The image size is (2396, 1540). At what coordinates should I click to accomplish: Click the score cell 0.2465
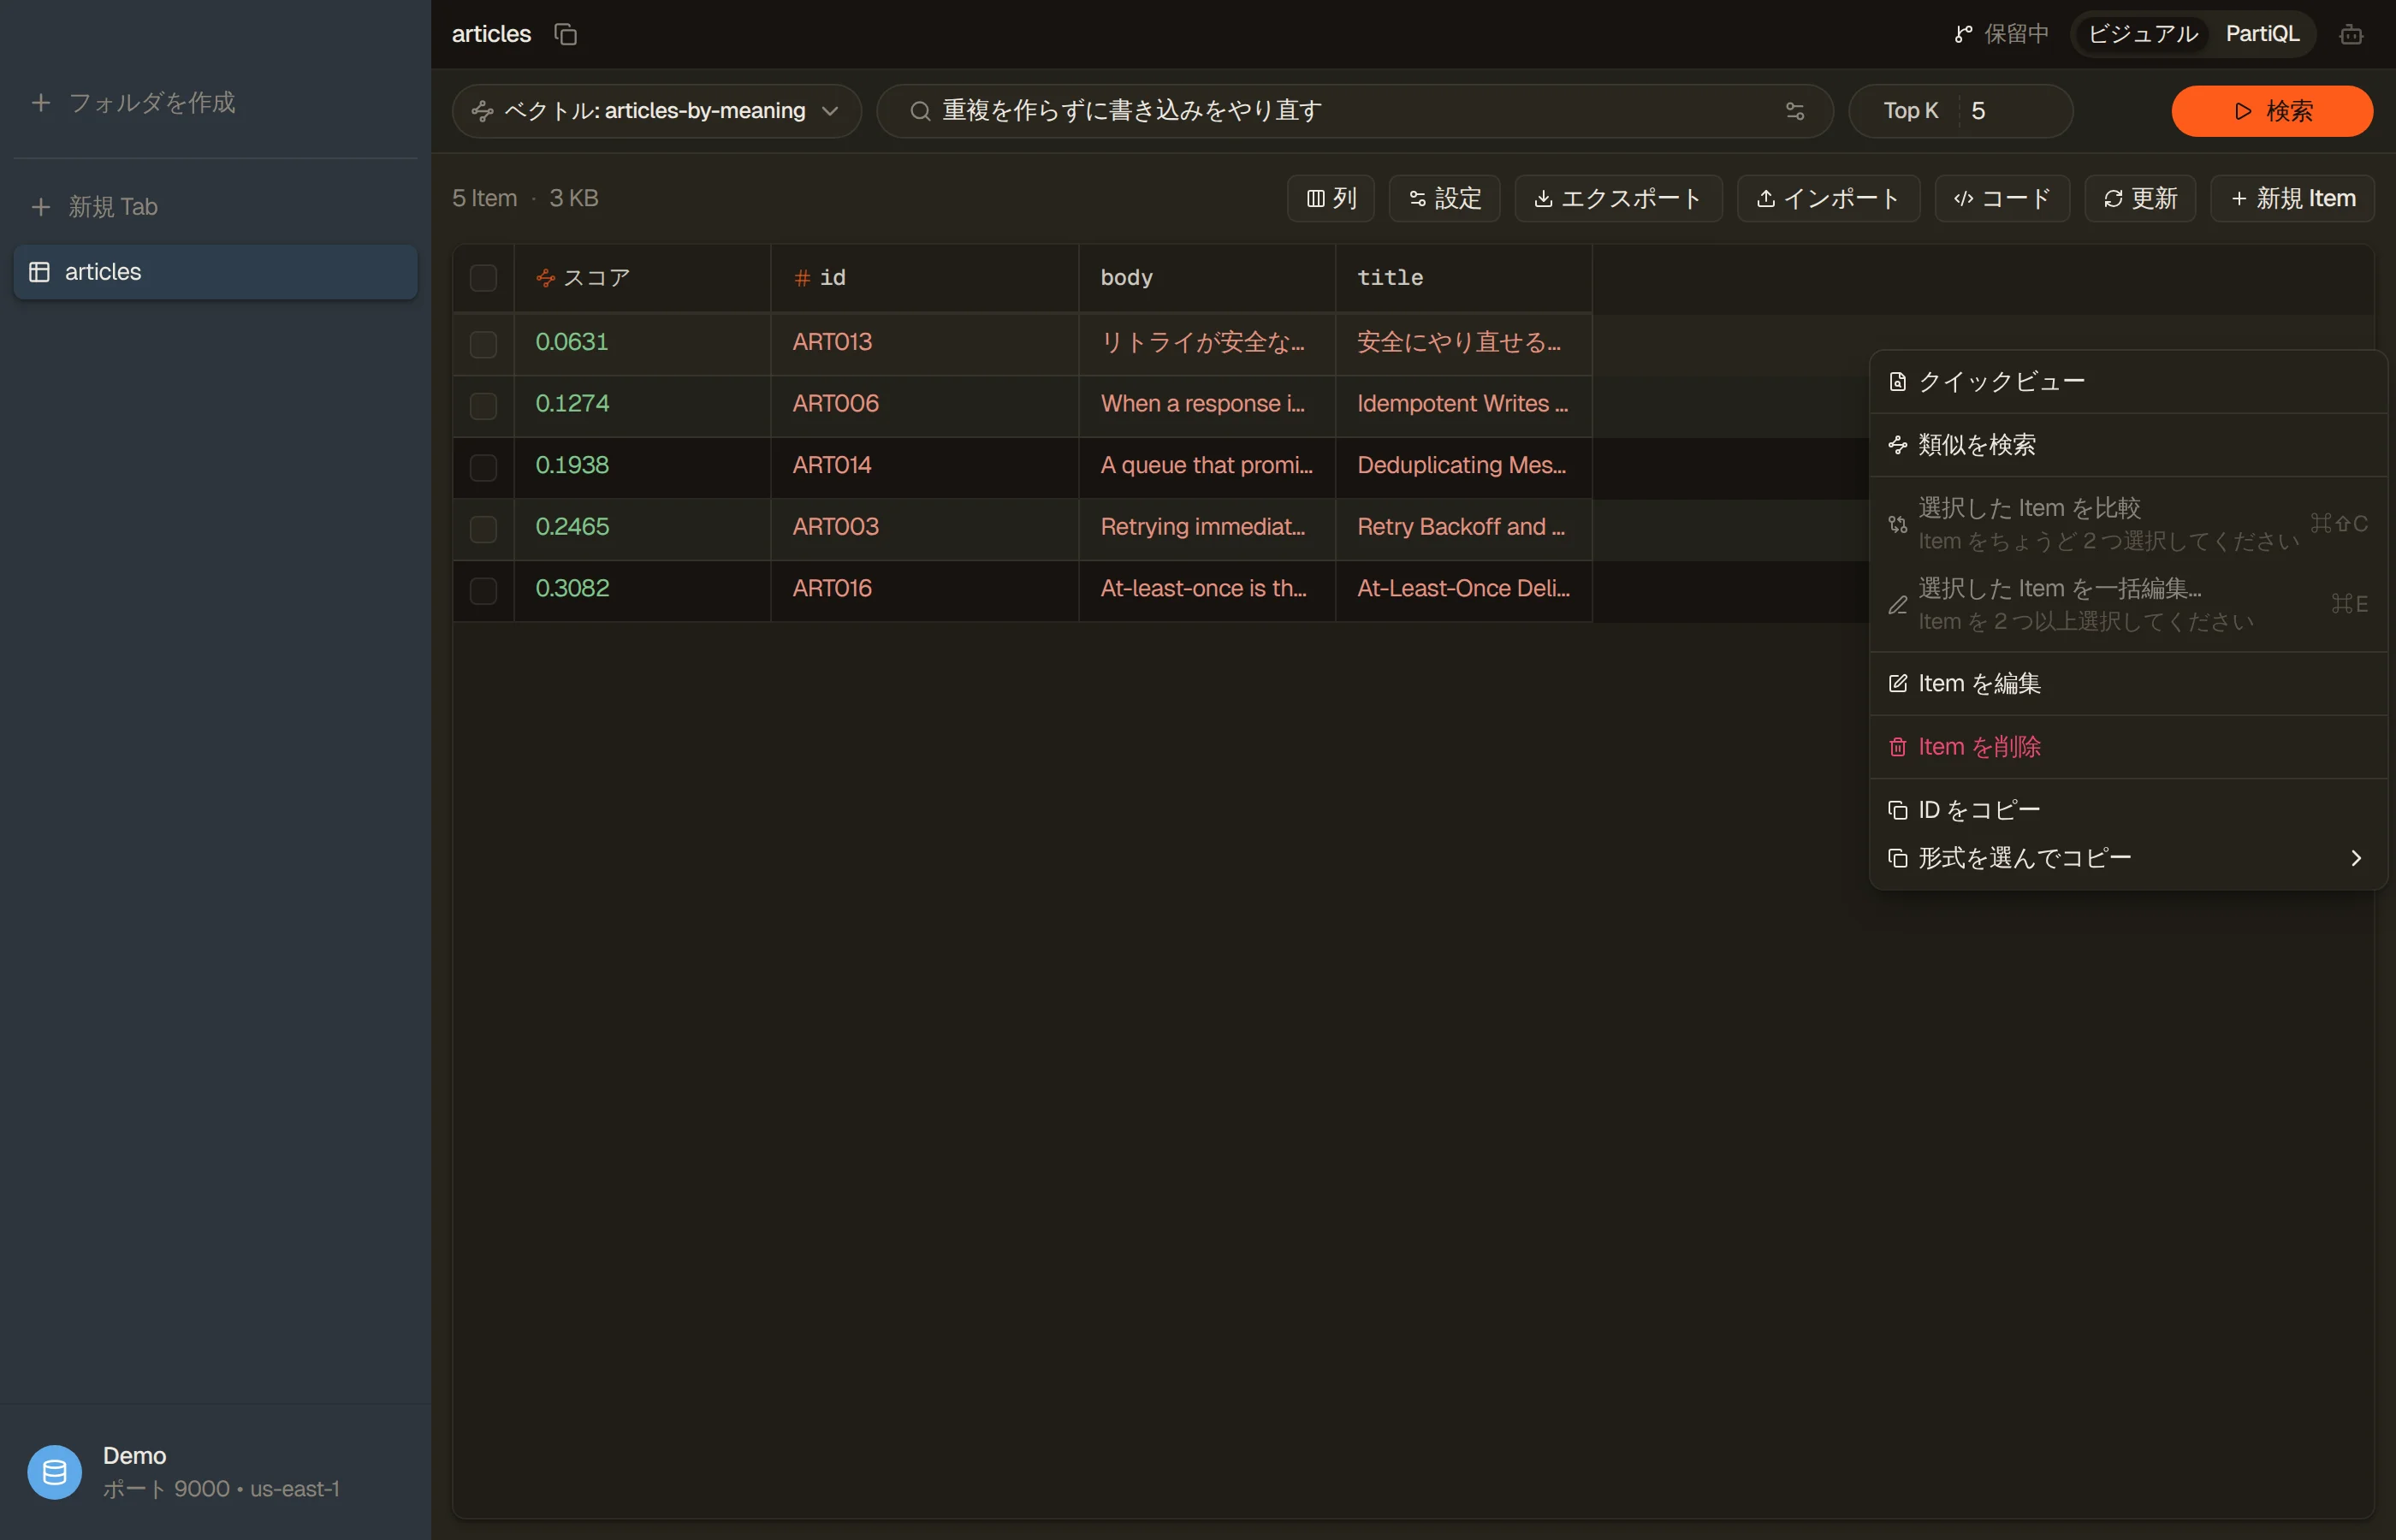pos(643,528)
